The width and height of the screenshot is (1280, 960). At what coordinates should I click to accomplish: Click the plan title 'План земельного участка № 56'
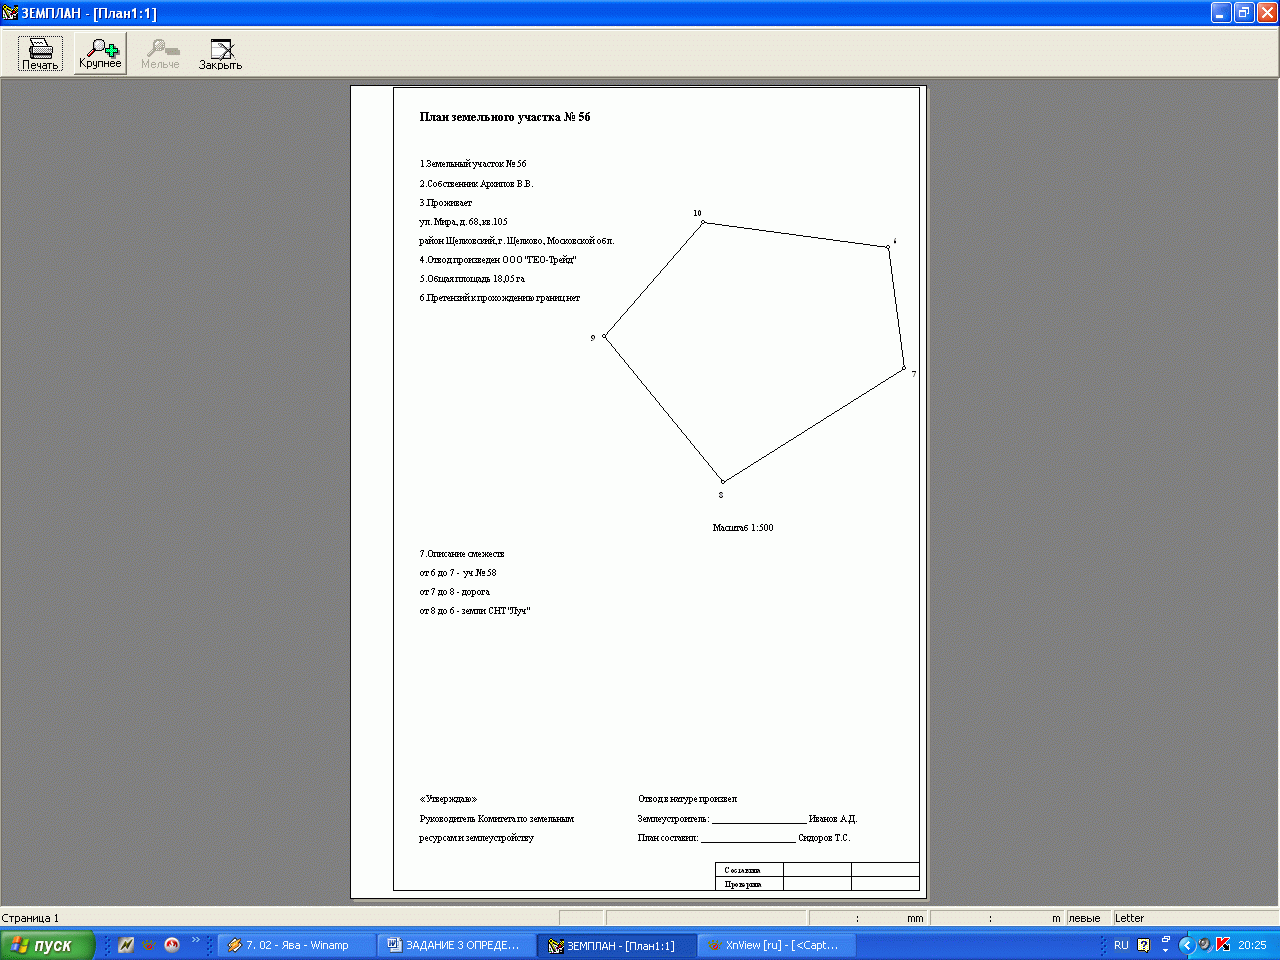tap(505, 117)
